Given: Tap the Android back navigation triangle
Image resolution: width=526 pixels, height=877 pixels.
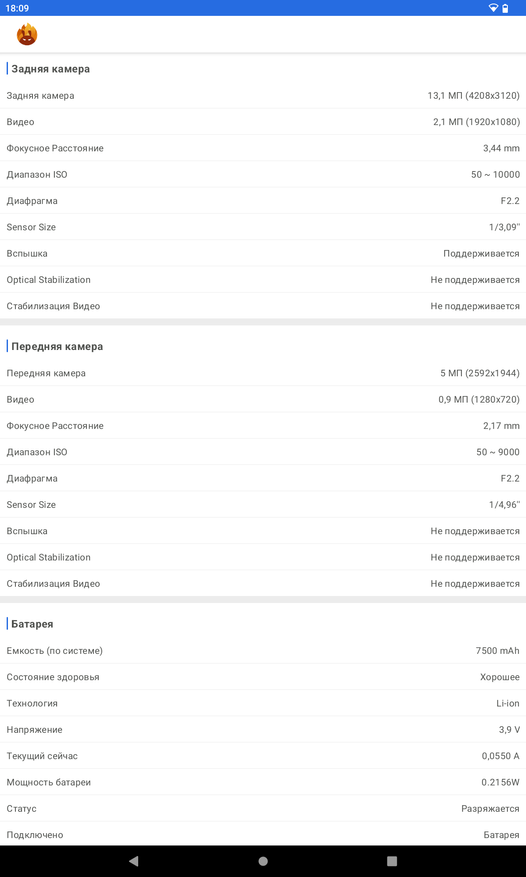Looking at the screenshot, I should pos(133,861).
